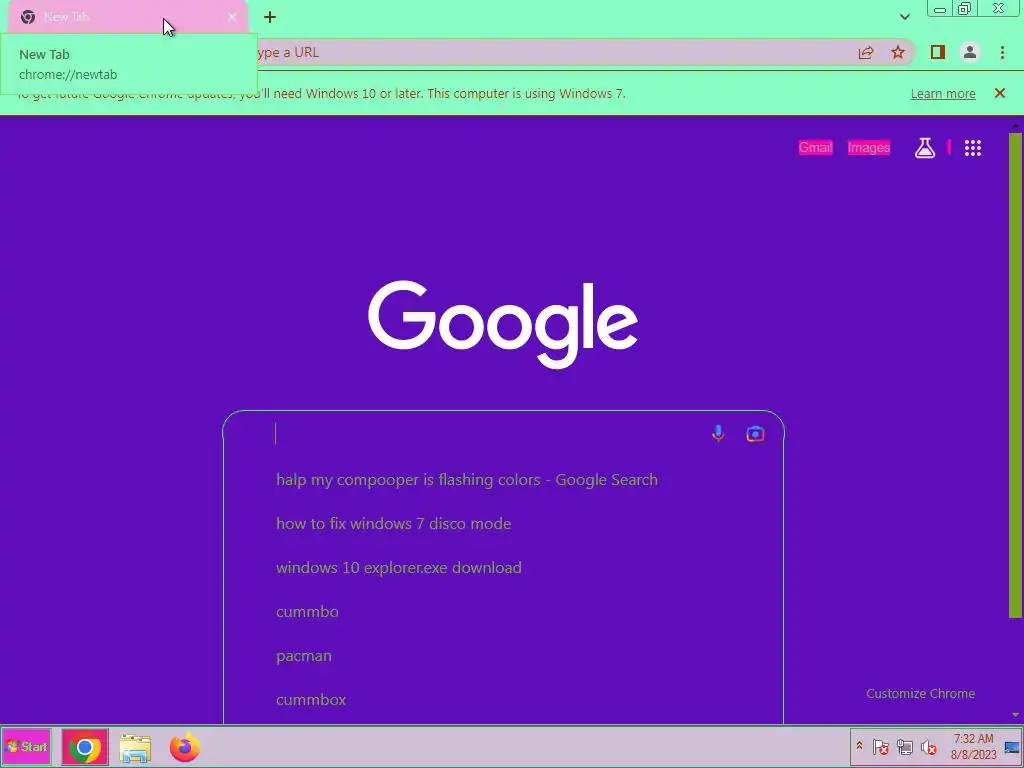
Task: Start voice search with microphone
Action: tap(718, 434)
